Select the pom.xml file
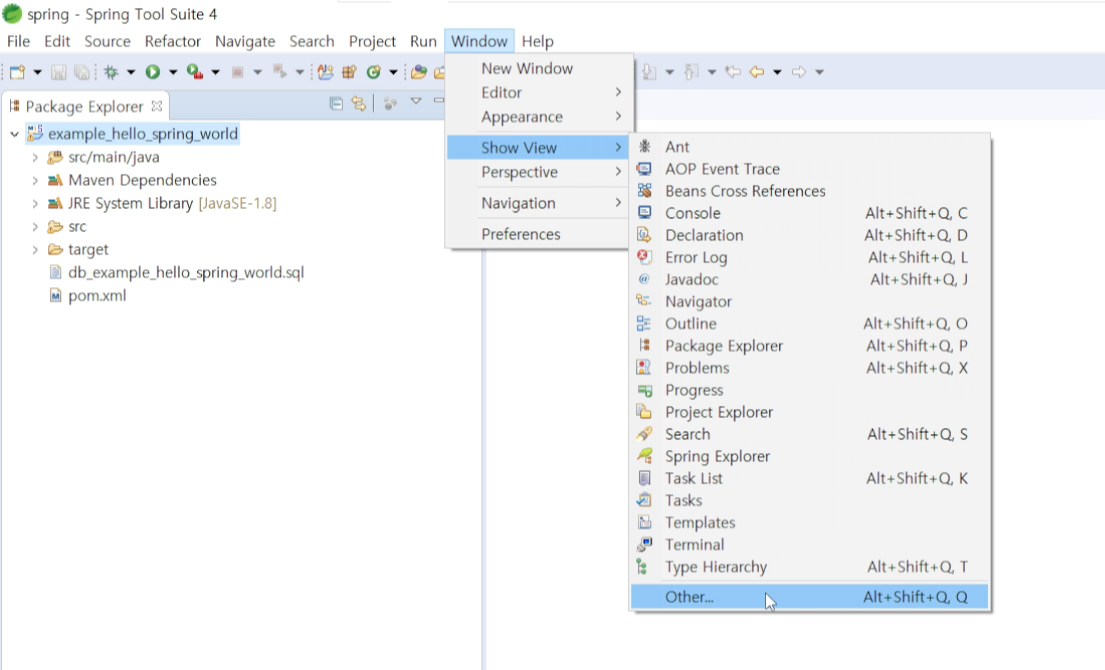The width and height of the screenshot is (1105, 670). point(88,295)
